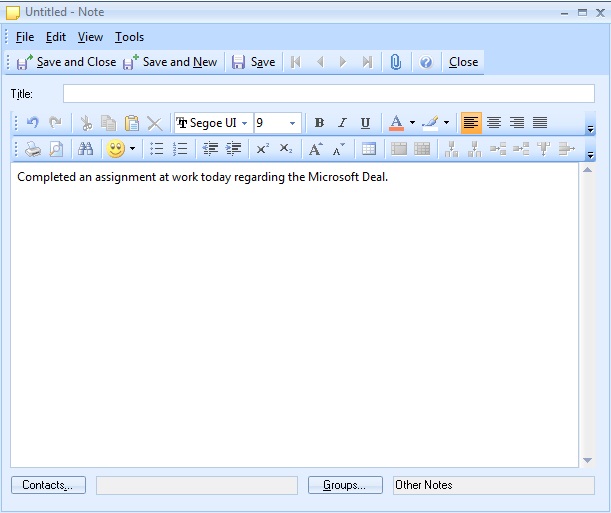Open the Tools menu
611x513 pixels.
[129, 37]
